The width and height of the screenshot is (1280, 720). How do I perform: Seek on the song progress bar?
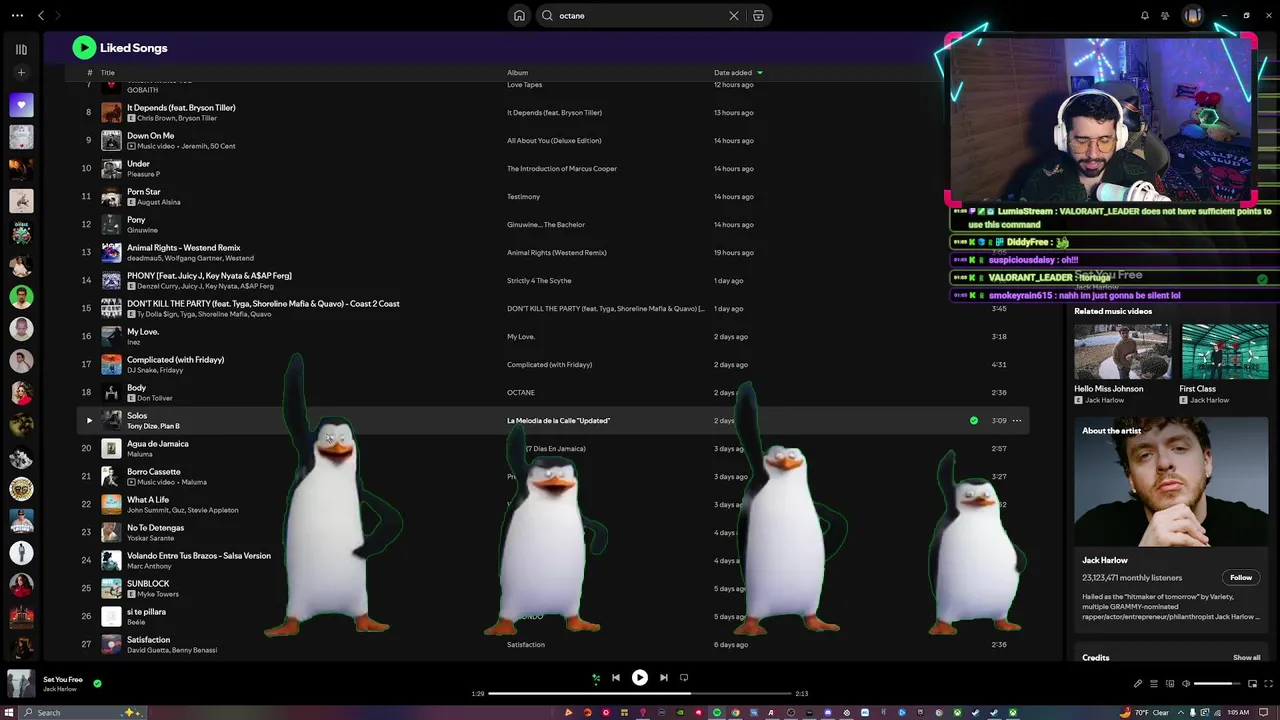(x=640, y=693)
